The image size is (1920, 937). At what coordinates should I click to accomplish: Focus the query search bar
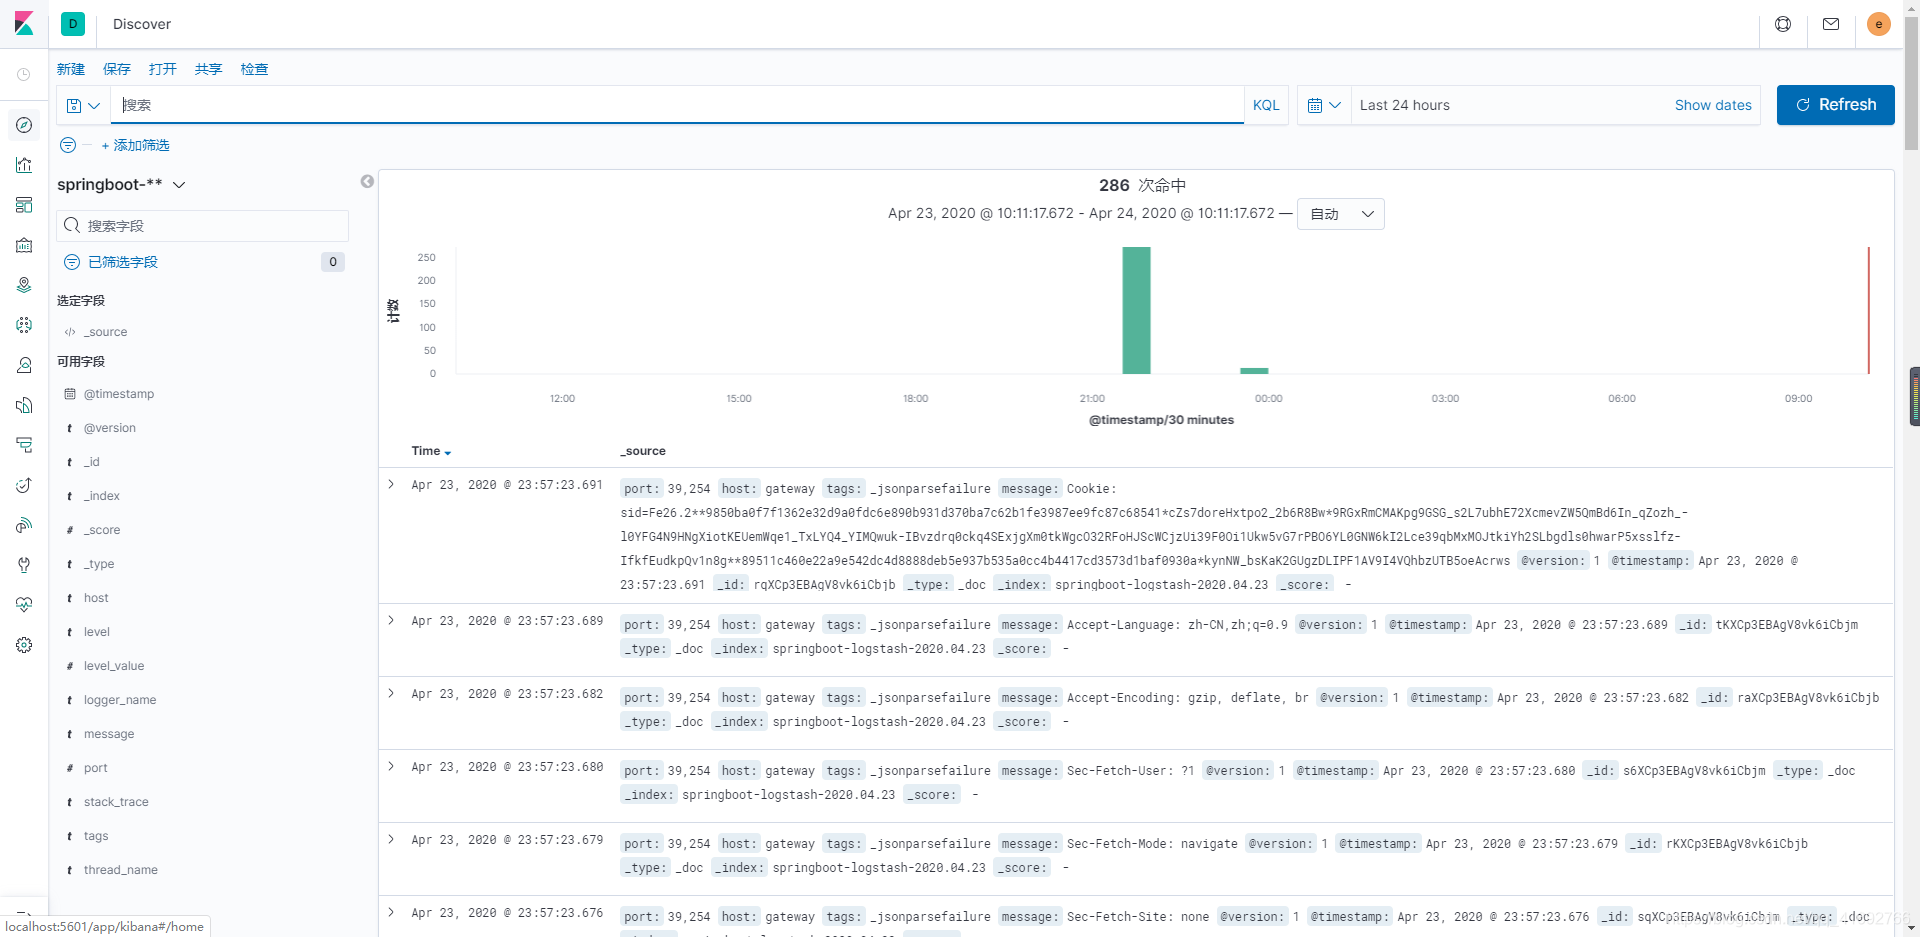tap(677, 105)
